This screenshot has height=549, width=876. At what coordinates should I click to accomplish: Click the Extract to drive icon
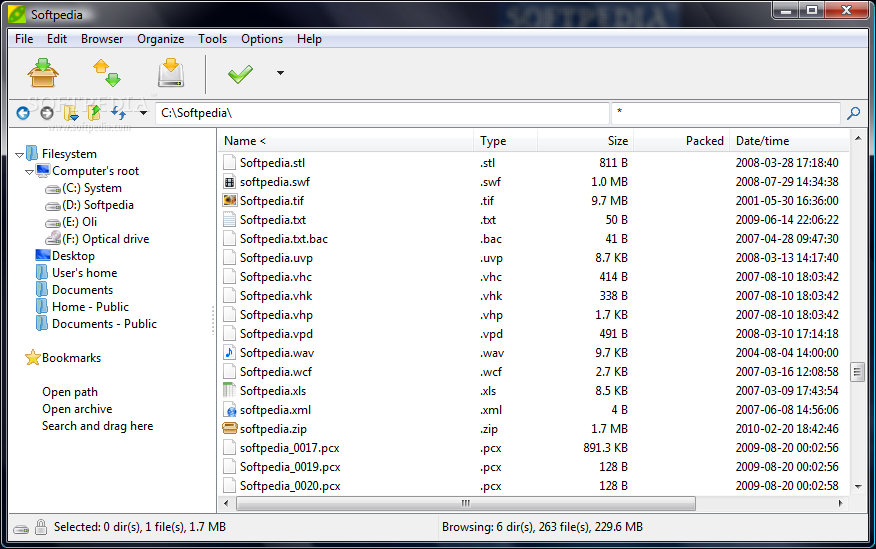point(171,73)
